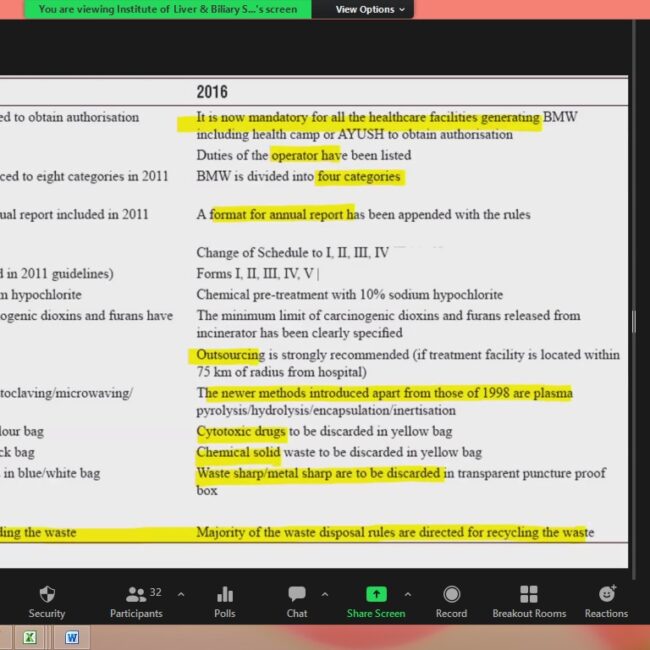The image size is (650, 650).
Task: Expand the View Options dropdown
Action: click(x=370, y=9)
